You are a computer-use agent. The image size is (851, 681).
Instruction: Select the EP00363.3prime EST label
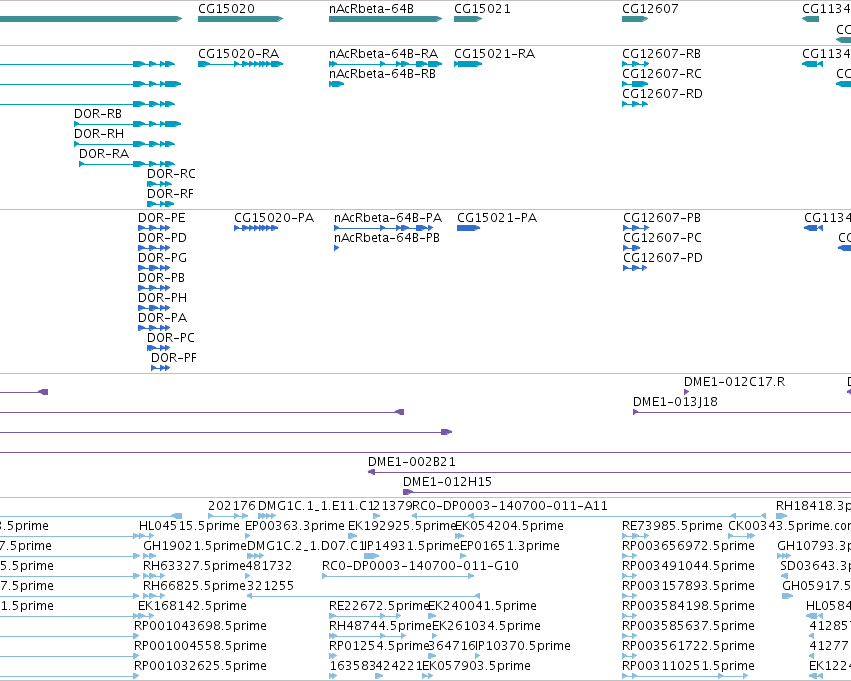tap(295, 526)
